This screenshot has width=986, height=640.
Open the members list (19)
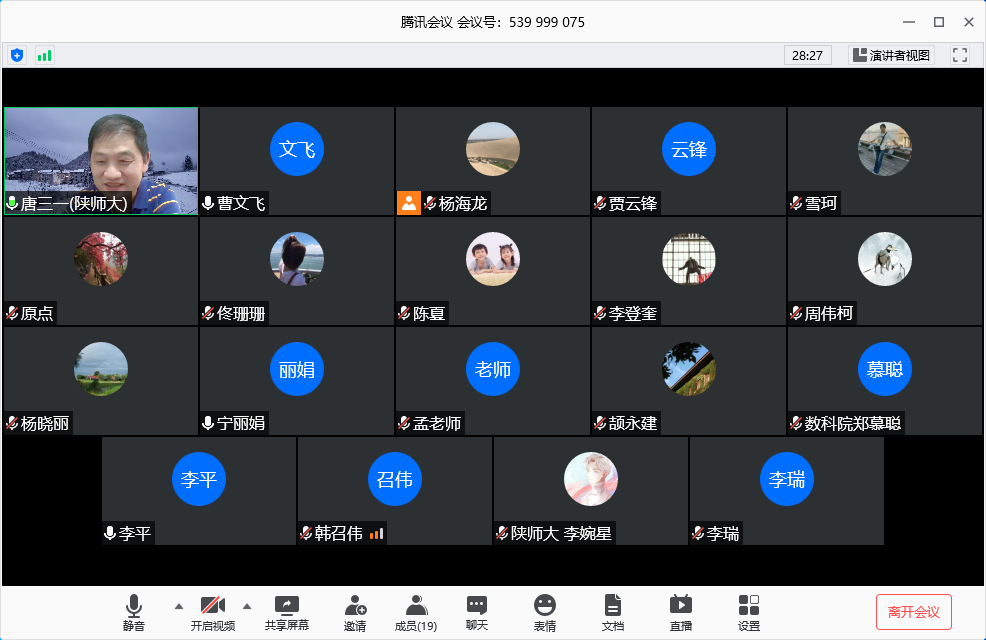point(416,613)
